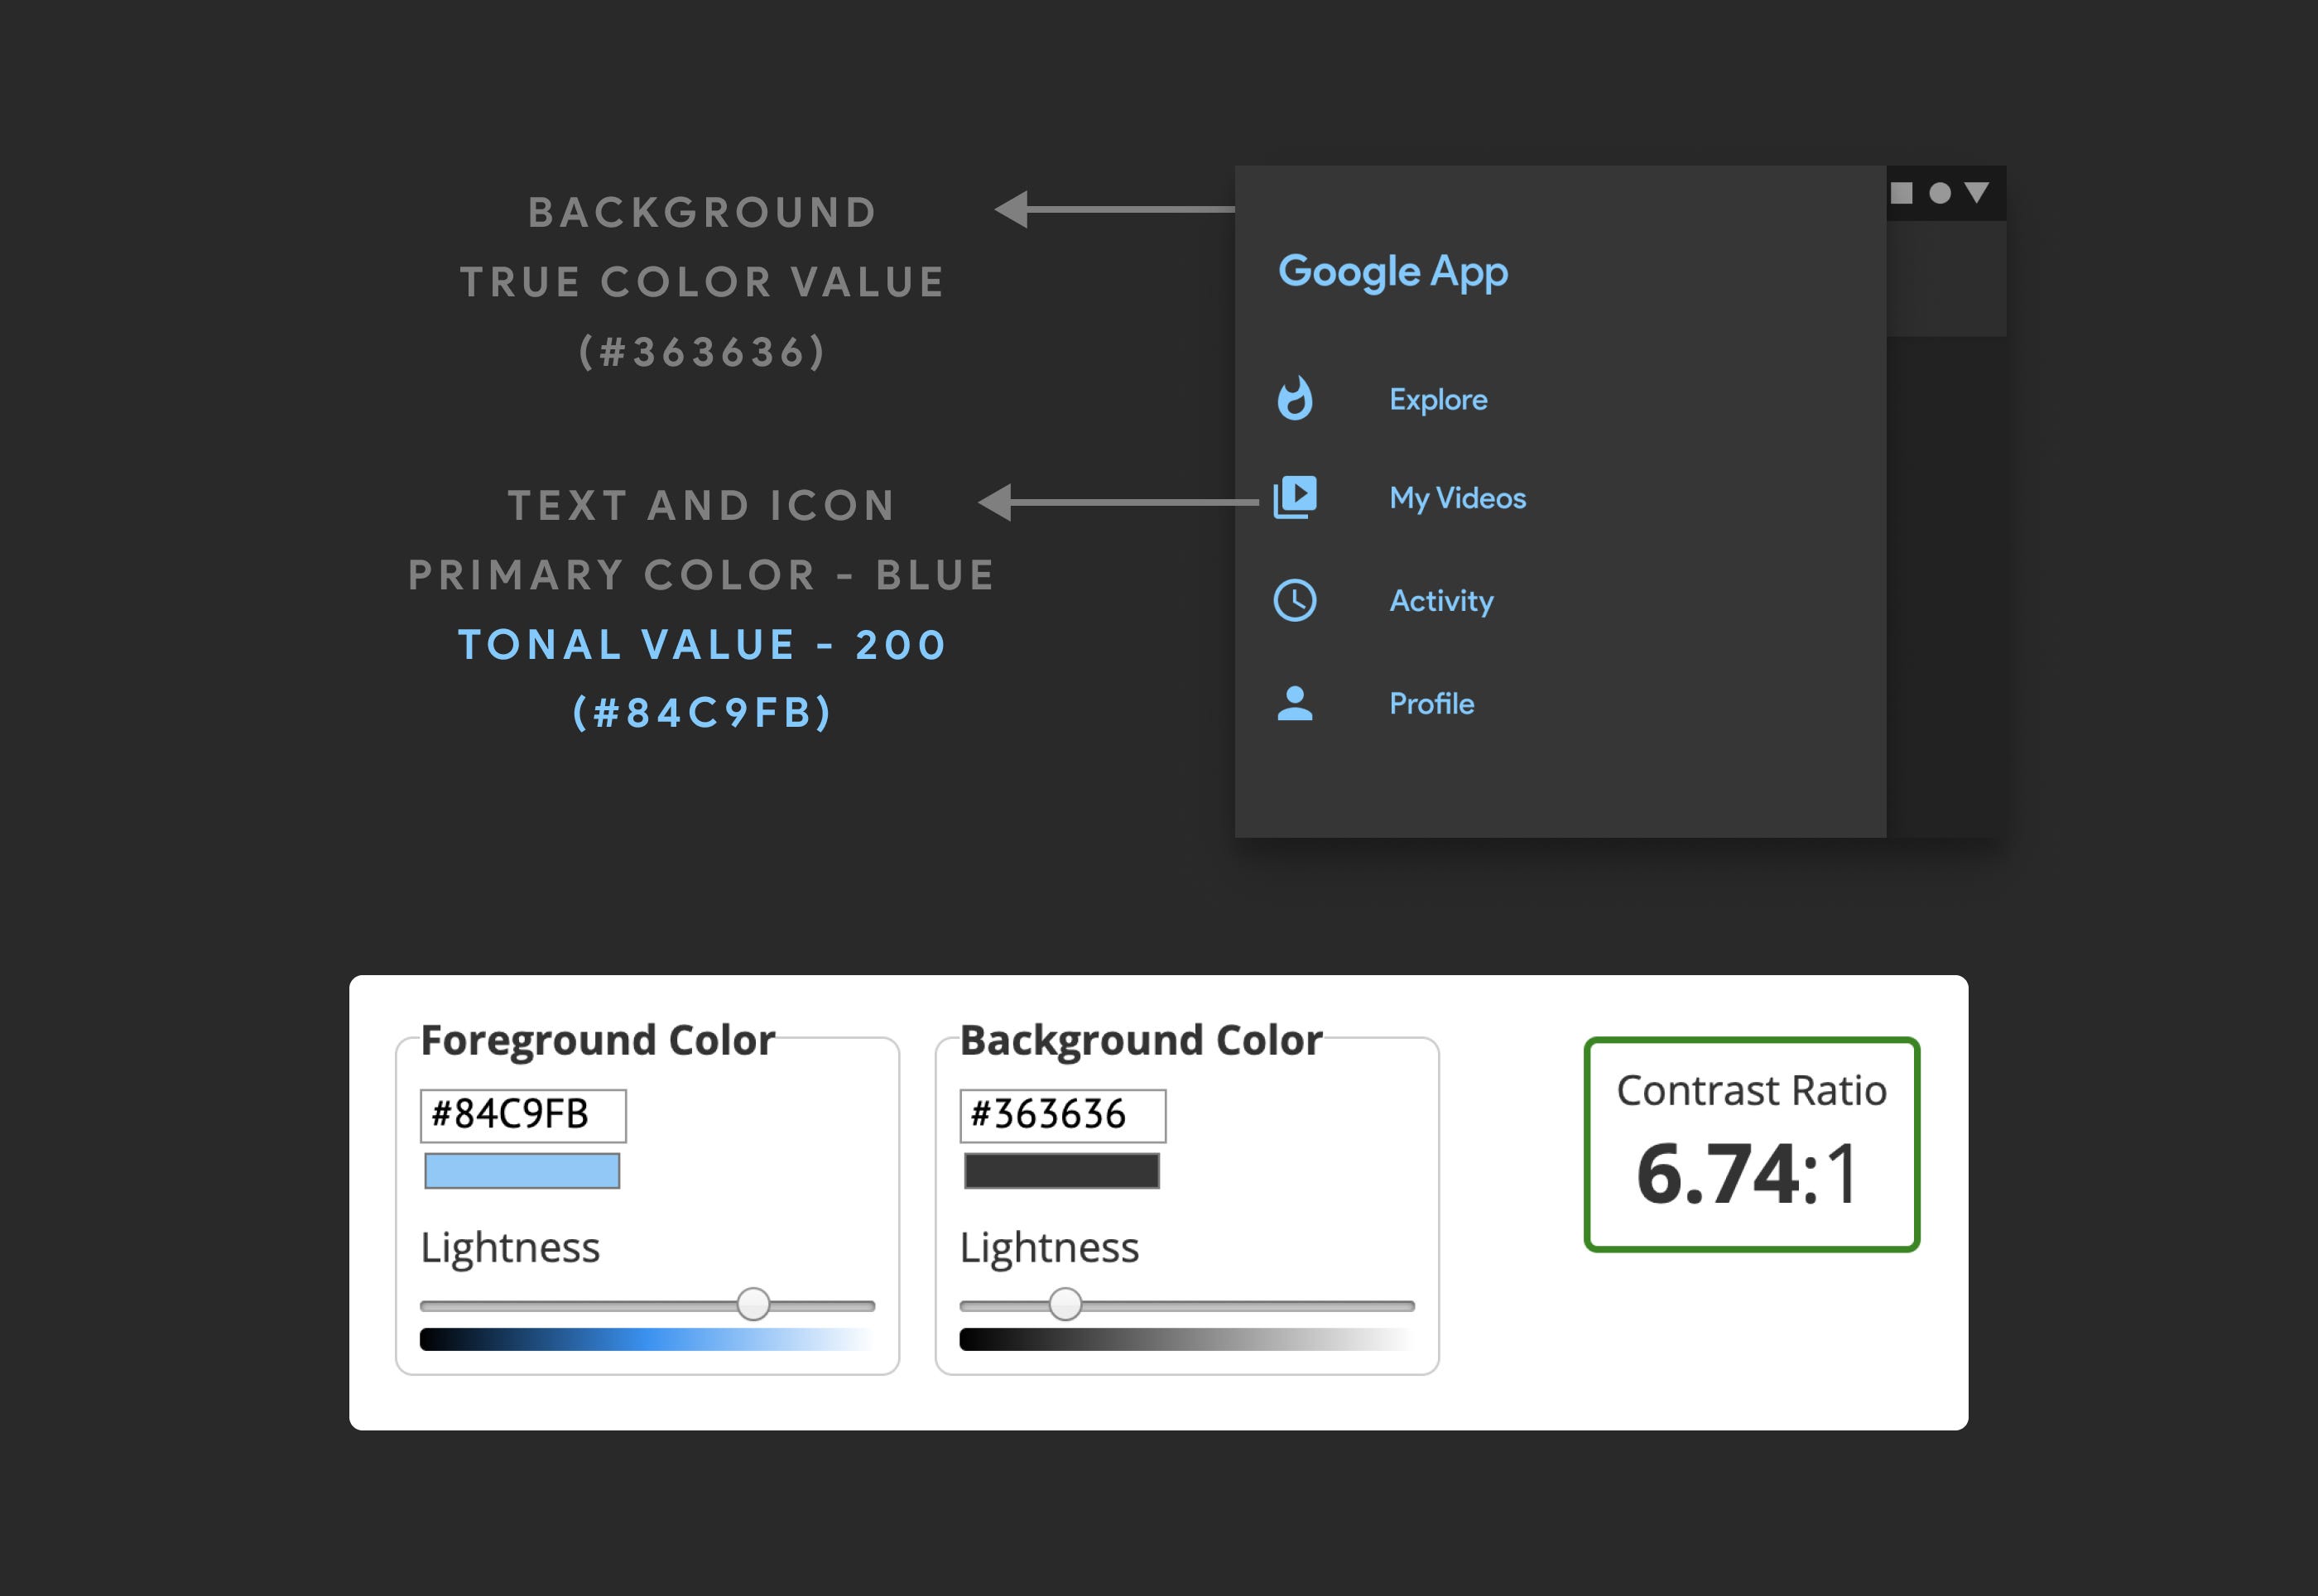Click the dark gray background color swatch
The image size is (2318, 1596).
(1061, 1171)
